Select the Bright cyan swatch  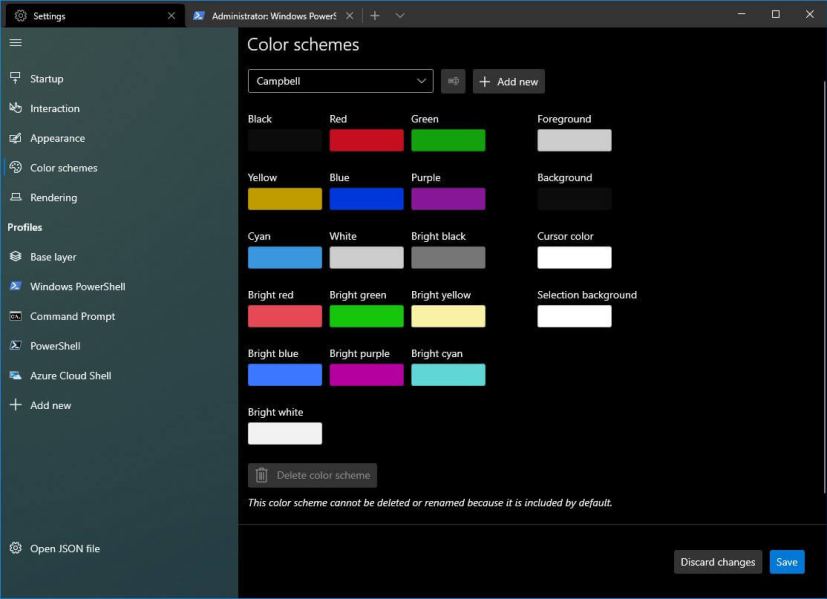448,374
